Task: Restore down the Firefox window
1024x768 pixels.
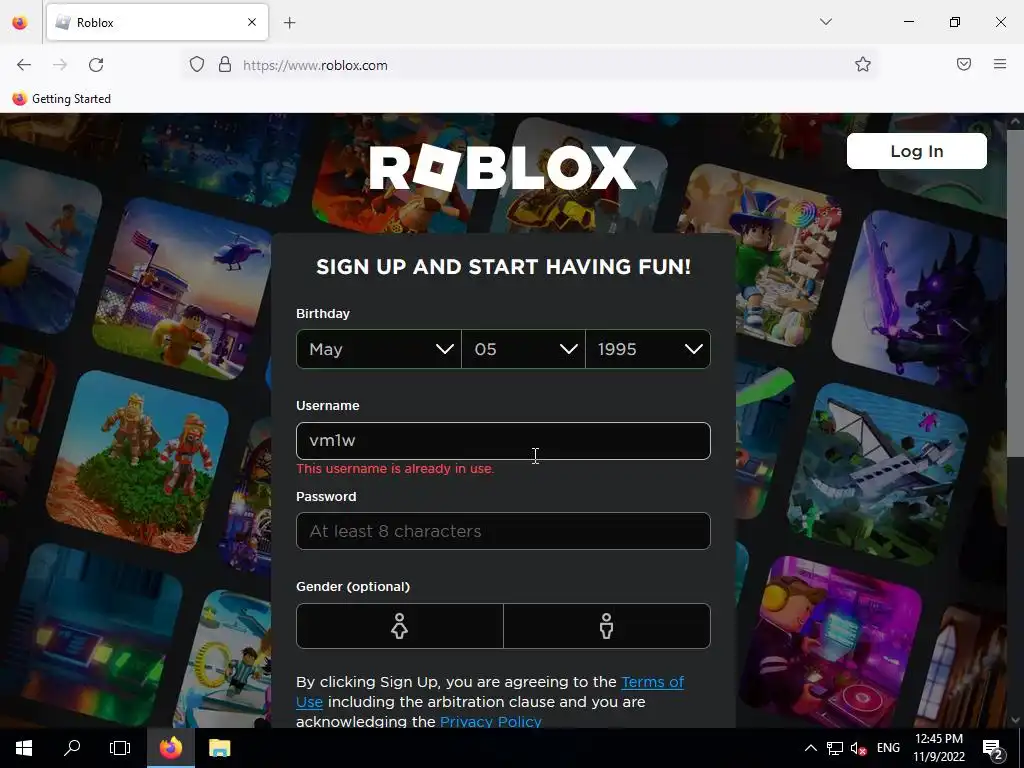Action: point(955,22)
